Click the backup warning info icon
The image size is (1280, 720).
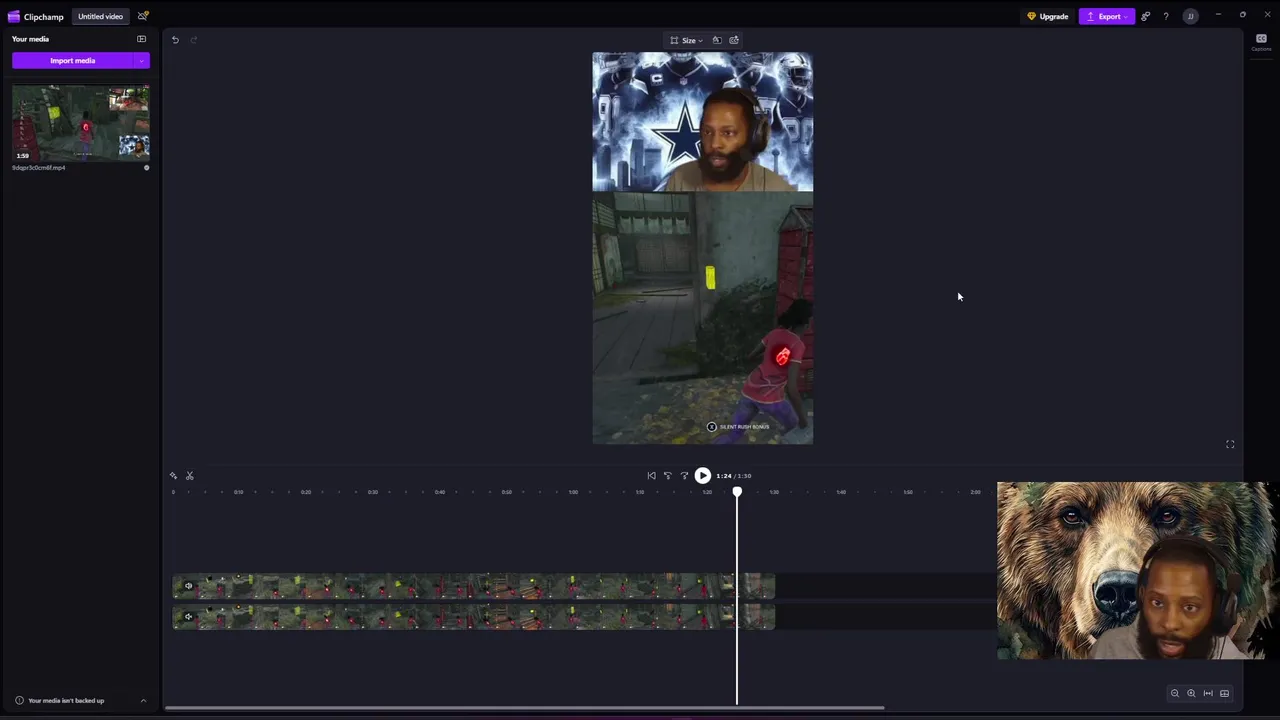pos(19,701)
